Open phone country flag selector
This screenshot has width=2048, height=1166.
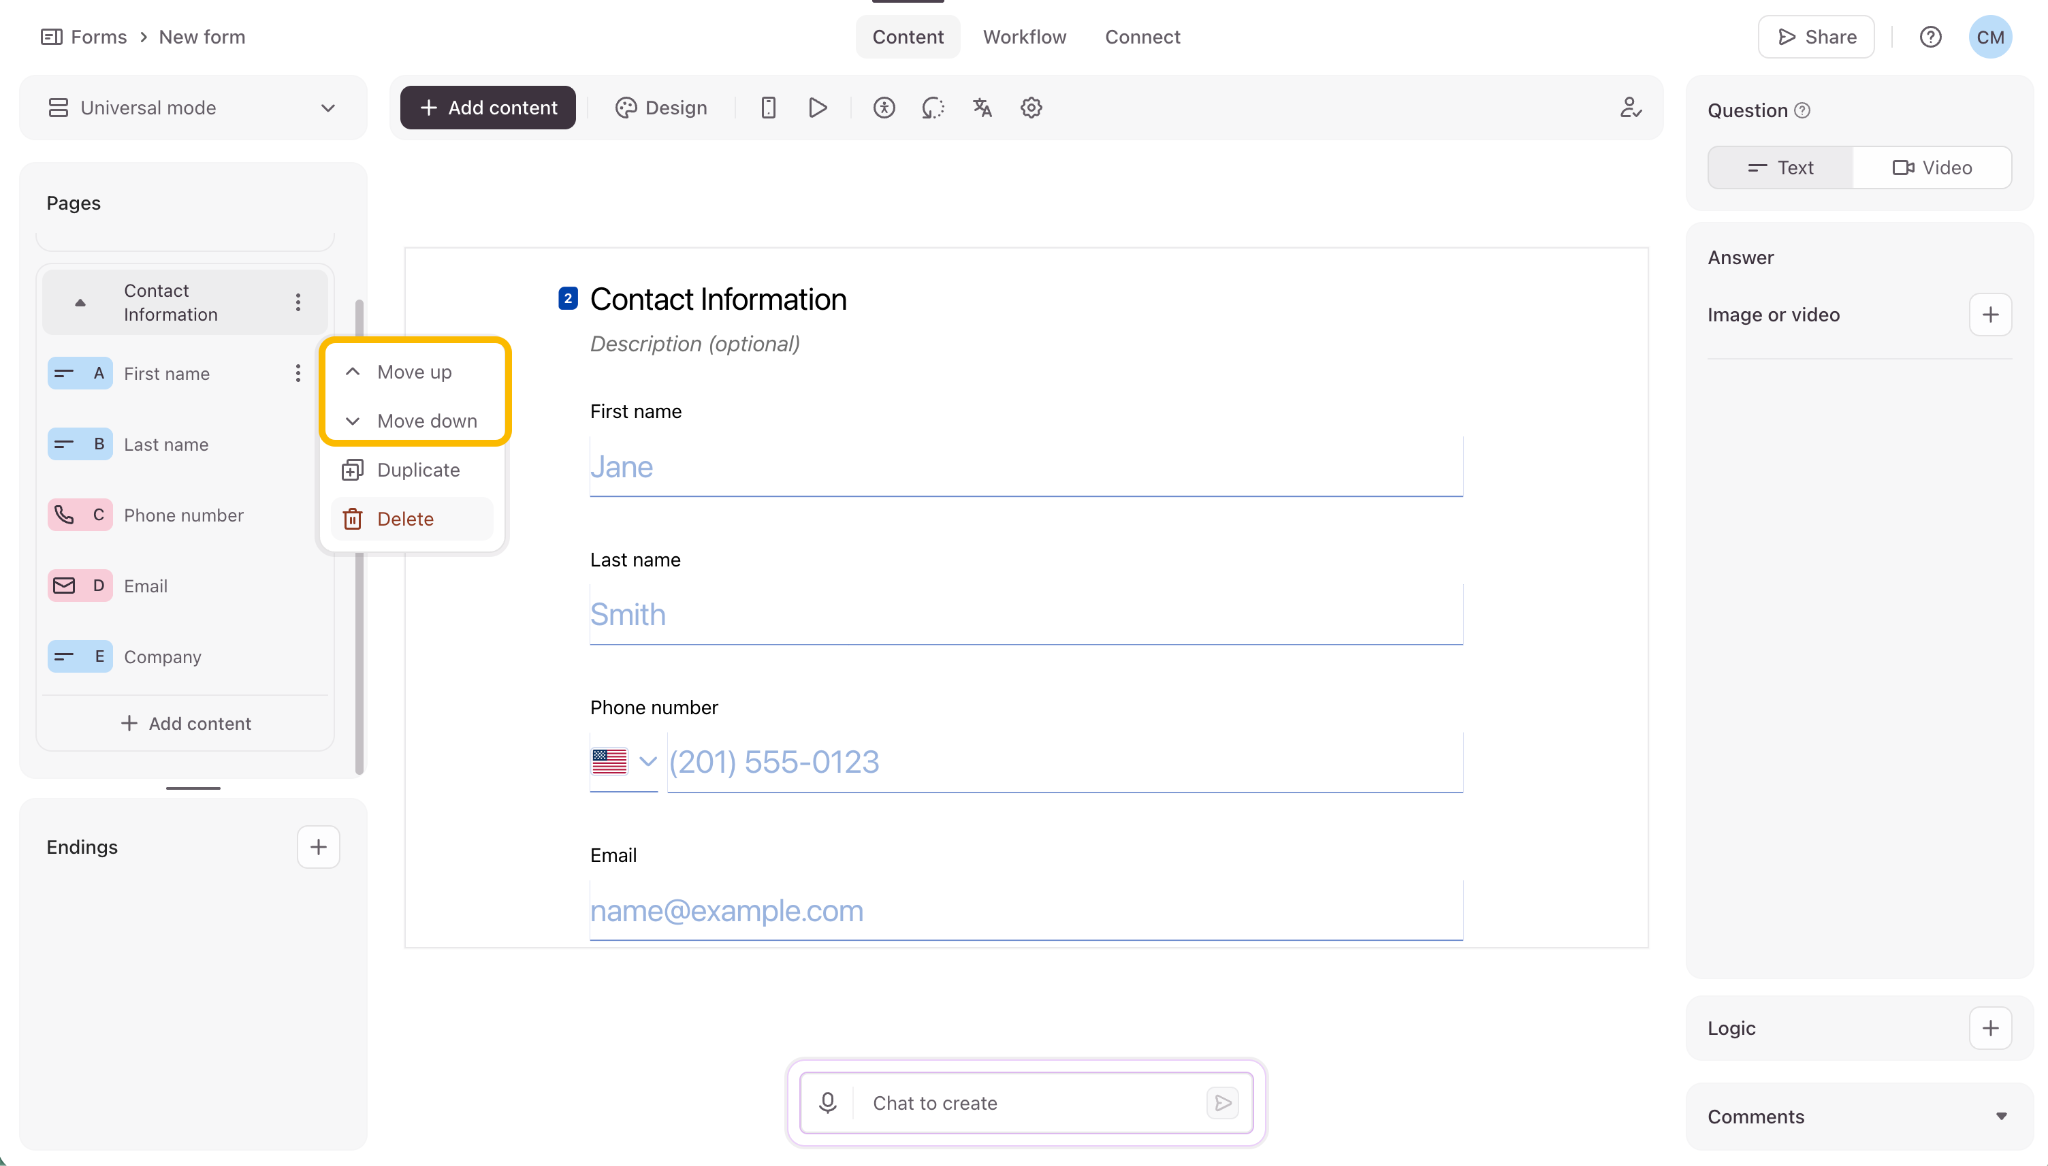tap(624, 762)
